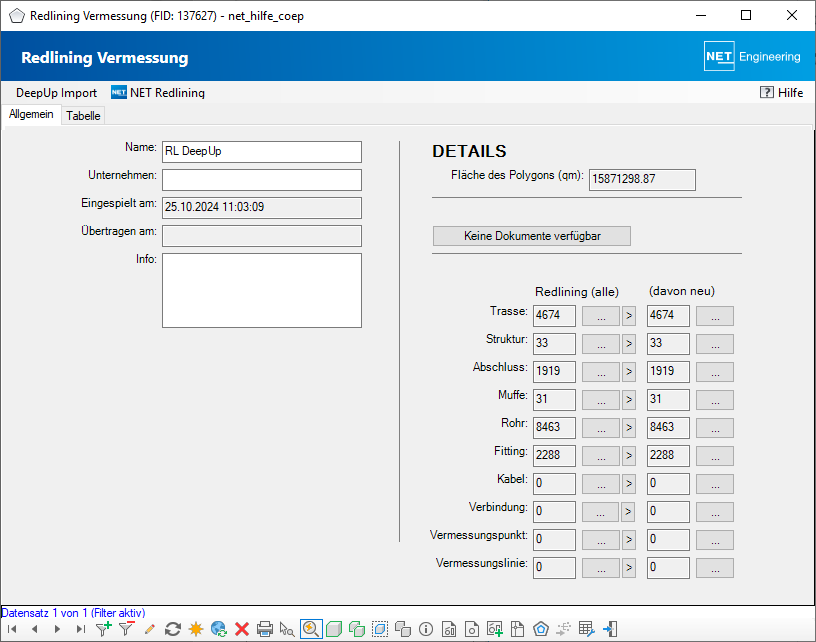Click Vermessungspunkt Redlining (alle) ellipsis button
The image size is (816, 642).
[601, 541]
